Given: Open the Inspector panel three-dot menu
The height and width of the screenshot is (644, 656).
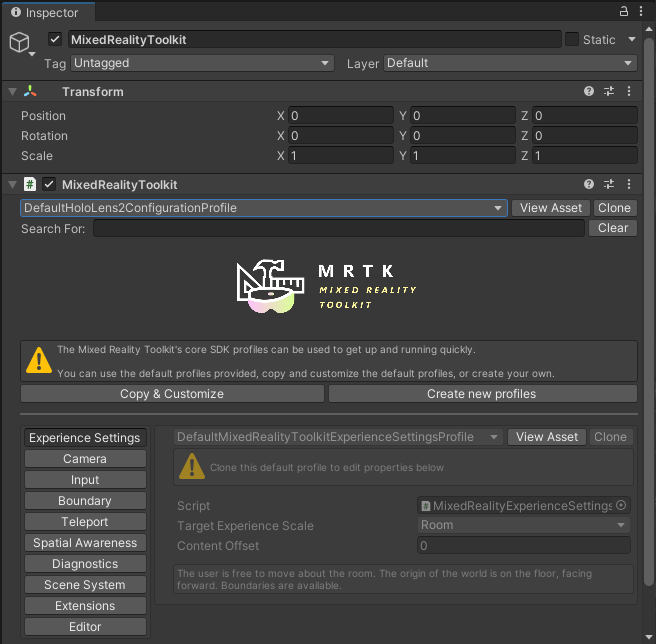Looking at the screenshot, I should 642,11.
